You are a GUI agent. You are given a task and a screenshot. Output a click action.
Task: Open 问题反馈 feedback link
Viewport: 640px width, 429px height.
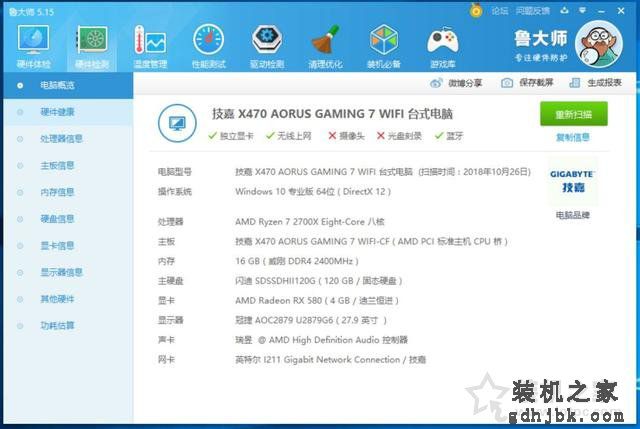click(x=533, y=11)
